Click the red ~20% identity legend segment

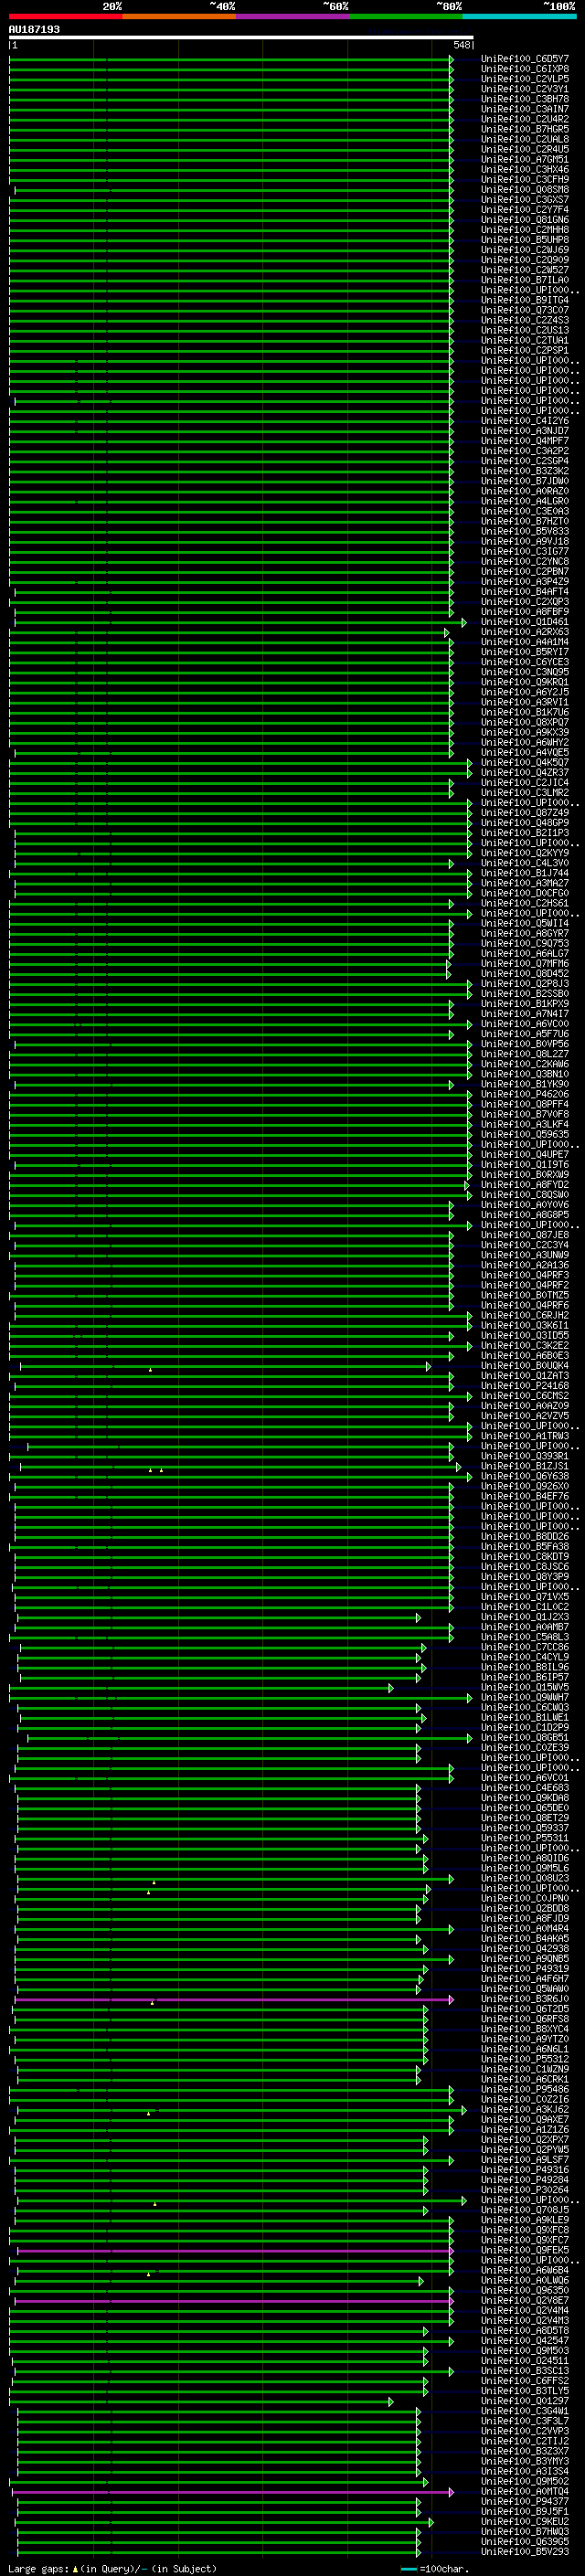(65, 16)
